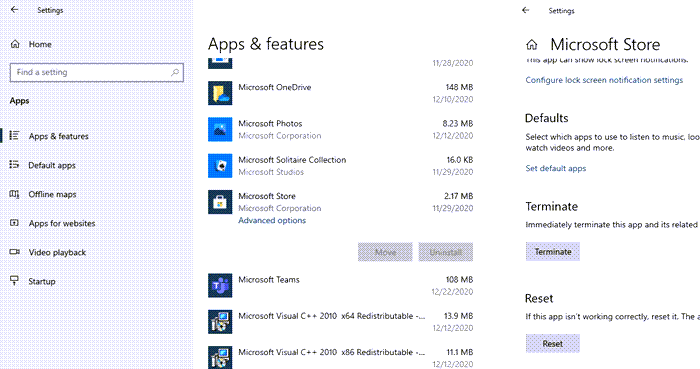Image resolution: width=700 pixels, height=369 pixels.
Task: Click Microsoft Store entry name in list
Action: point(267,196)
